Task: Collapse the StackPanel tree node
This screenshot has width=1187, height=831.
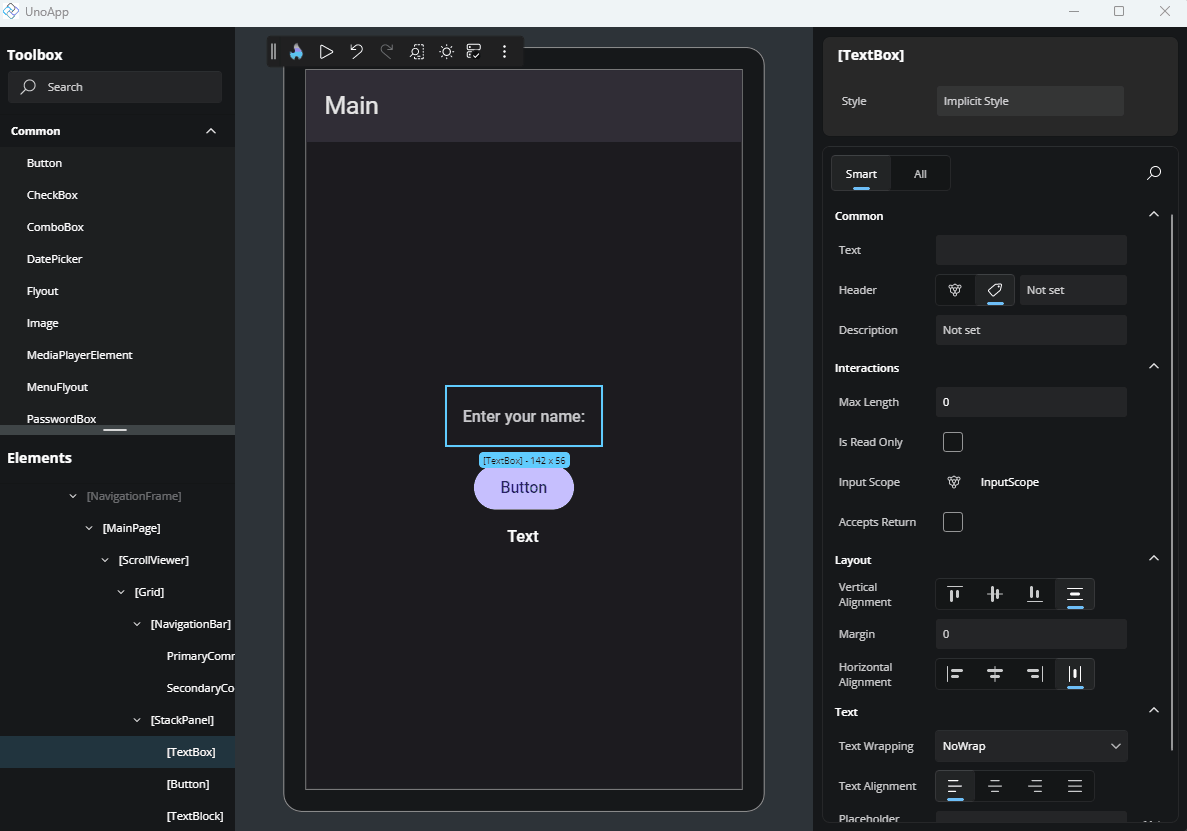Action: pos(138,720)
